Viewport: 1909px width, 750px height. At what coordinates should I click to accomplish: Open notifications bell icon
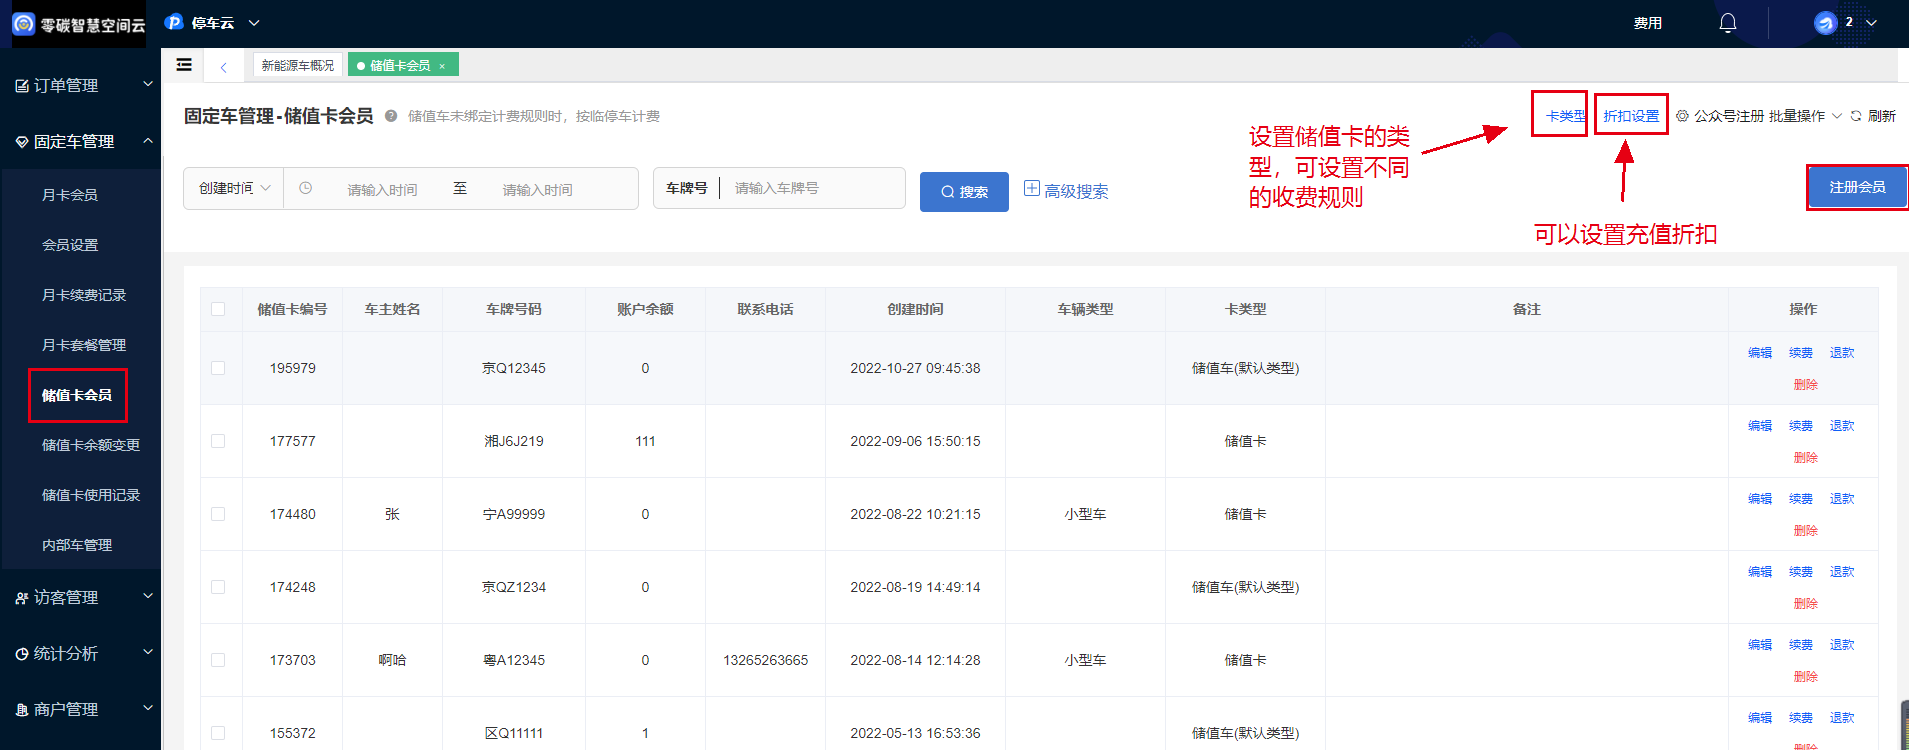click(1727, 23)
